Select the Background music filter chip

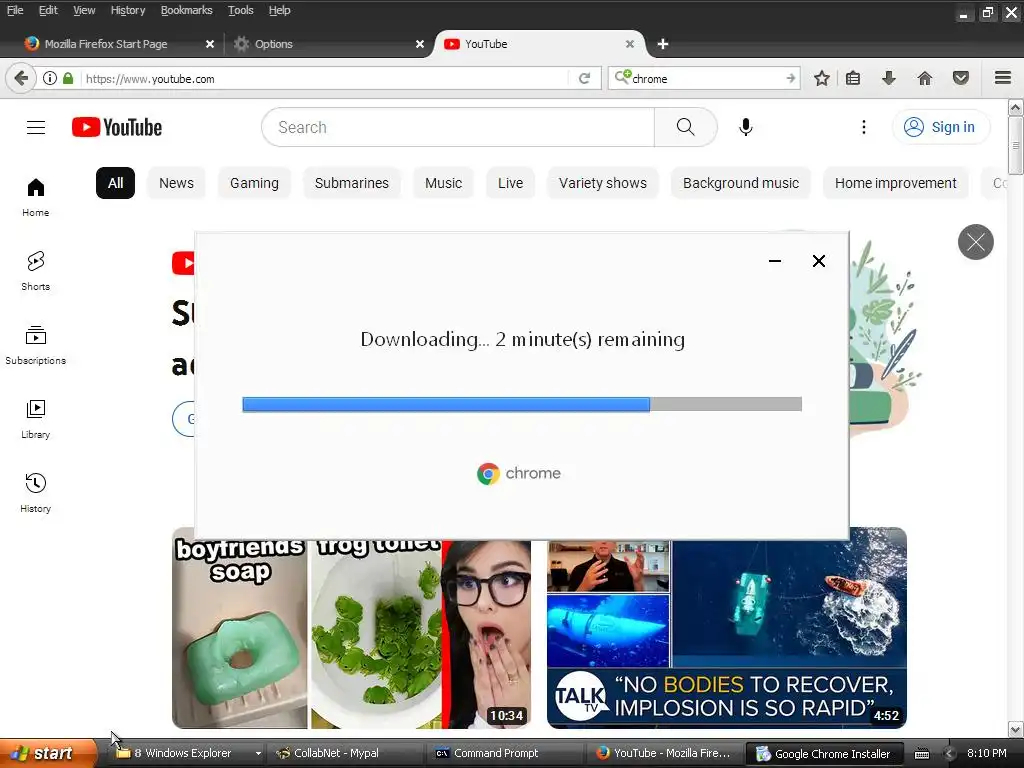(741, 183)
